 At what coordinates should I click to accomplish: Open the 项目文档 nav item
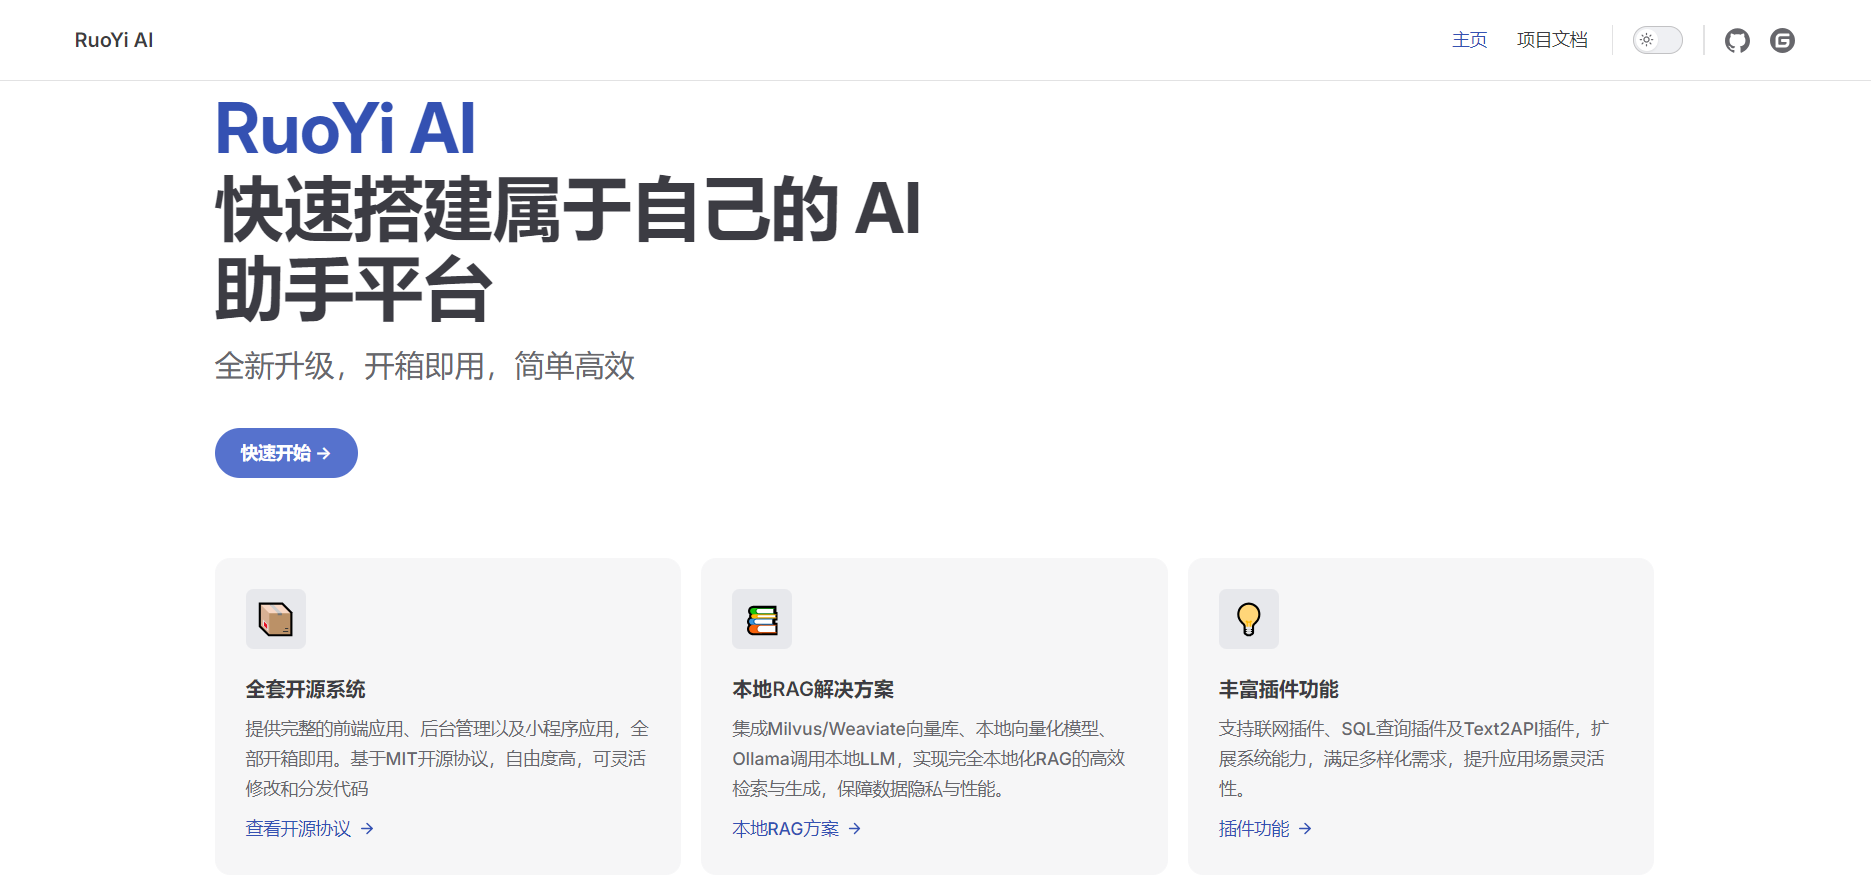coord(1552,40)
